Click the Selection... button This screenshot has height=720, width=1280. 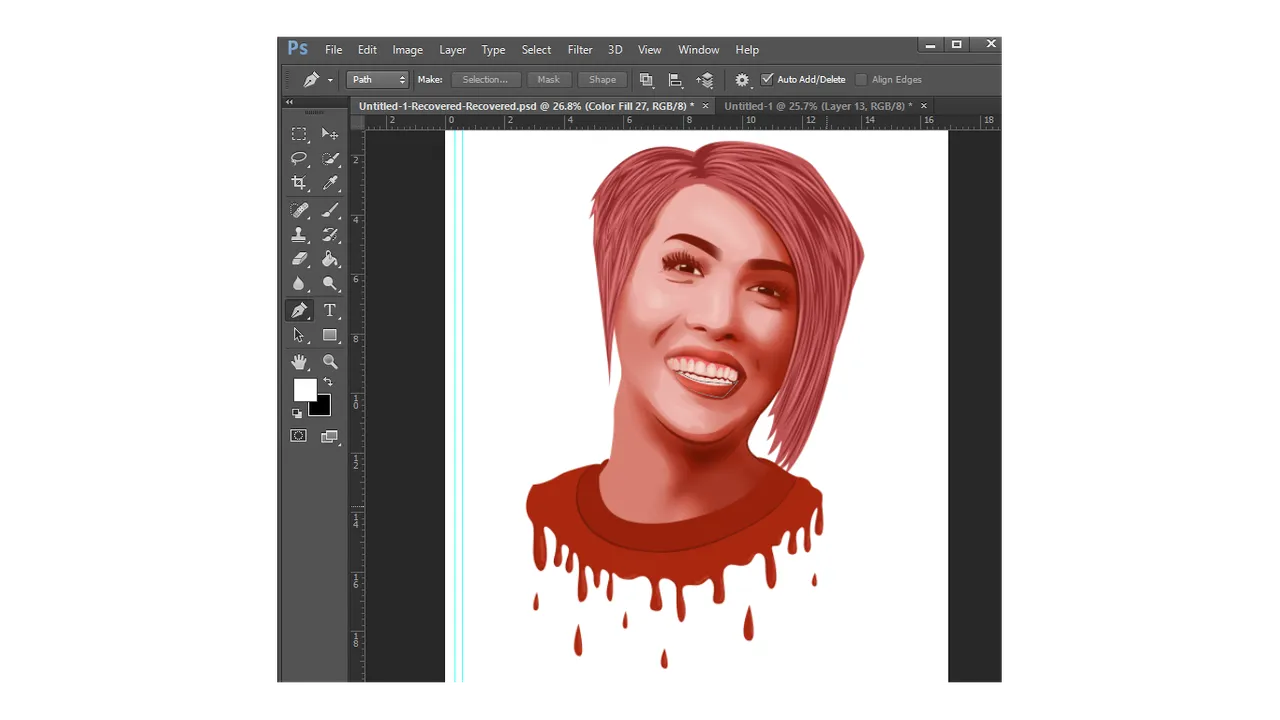[485, 80]
